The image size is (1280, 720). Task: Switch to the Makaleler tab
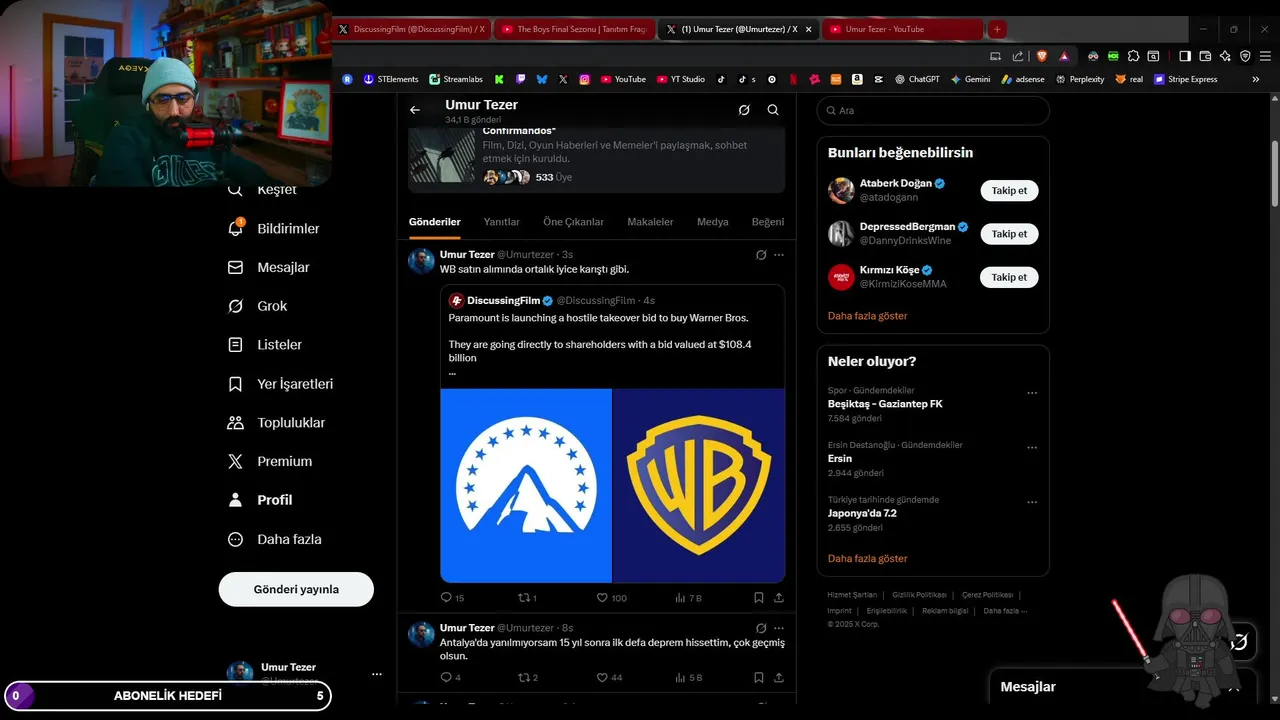[x=650, y=222]
